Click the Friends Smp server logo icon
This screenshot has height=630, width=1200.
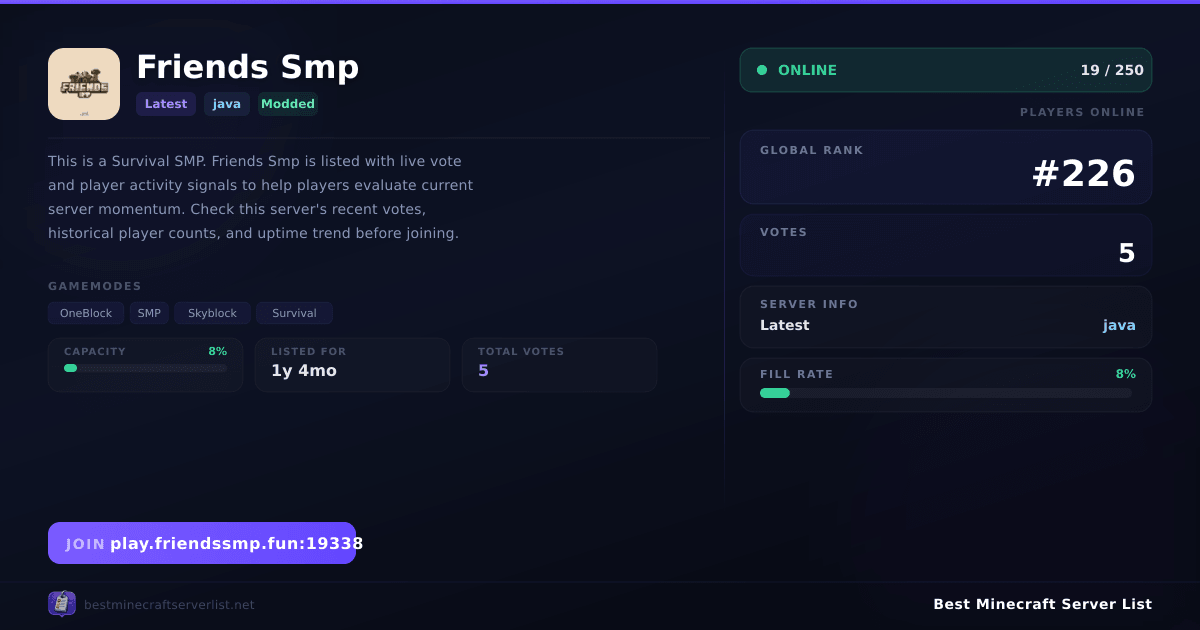(84, 84)
